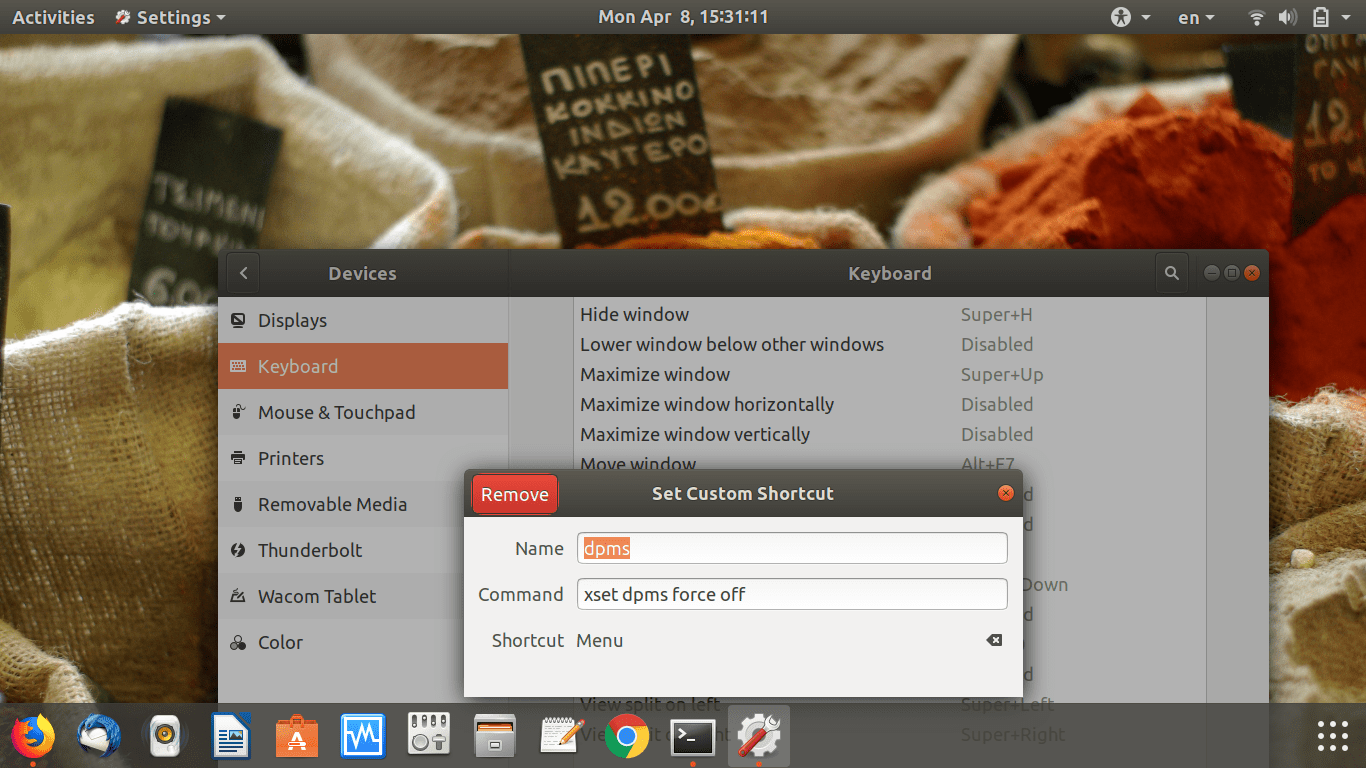This screenshot has height=768, width=1366.
Task: Select the 'Hide window' shortcut row
Action: click(890, 314)
